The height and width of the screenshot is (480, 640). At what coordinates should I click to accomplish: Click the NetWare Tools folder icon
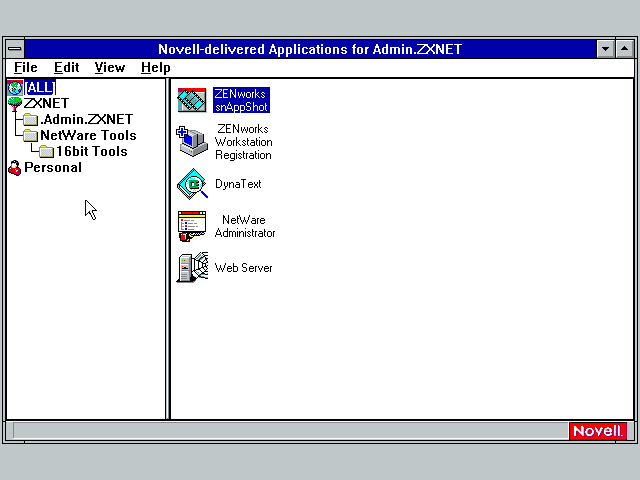31,136
